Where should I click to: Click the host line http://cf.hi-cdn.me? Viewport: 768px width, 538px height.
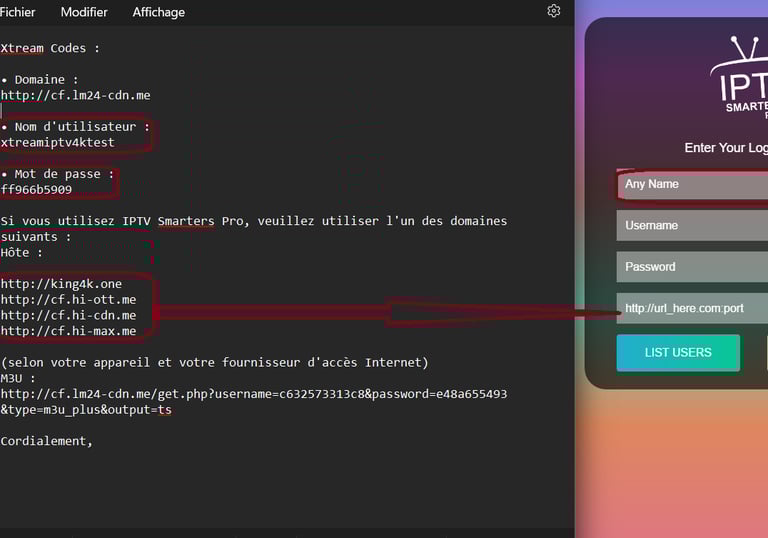(x=69, y=316)
